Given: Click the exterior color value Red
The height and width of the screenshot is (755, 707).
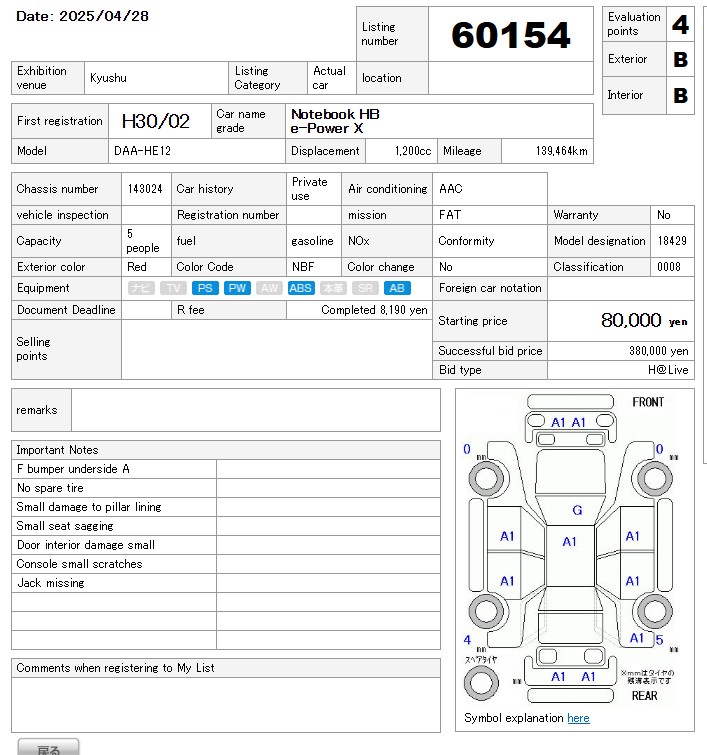Looking at the screenshot, I should pyautogui.click(x=137, y=267).
